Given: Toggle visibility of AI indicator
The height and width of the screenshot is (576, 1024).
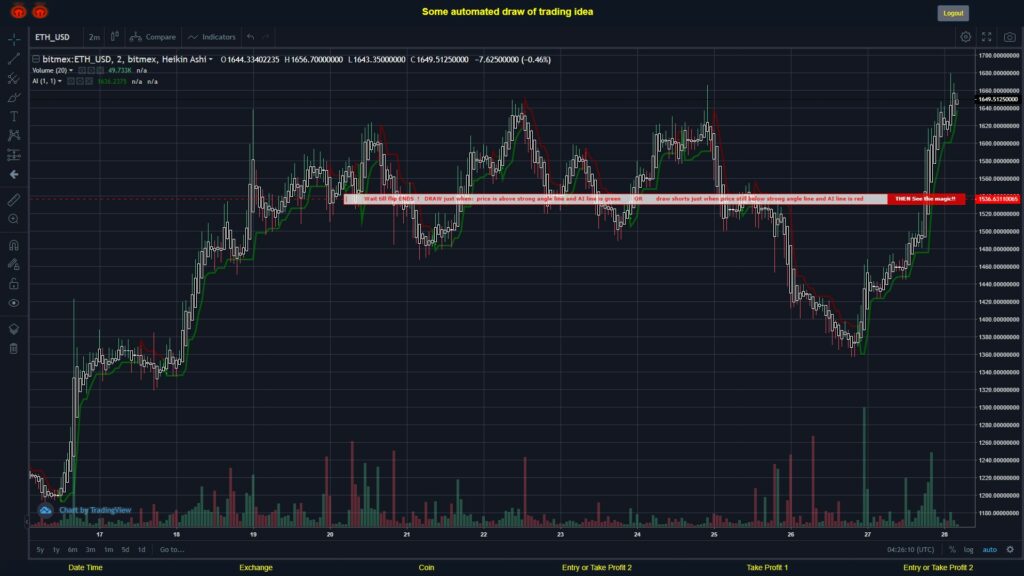Looking at the screenshot, I should point(71,82).
